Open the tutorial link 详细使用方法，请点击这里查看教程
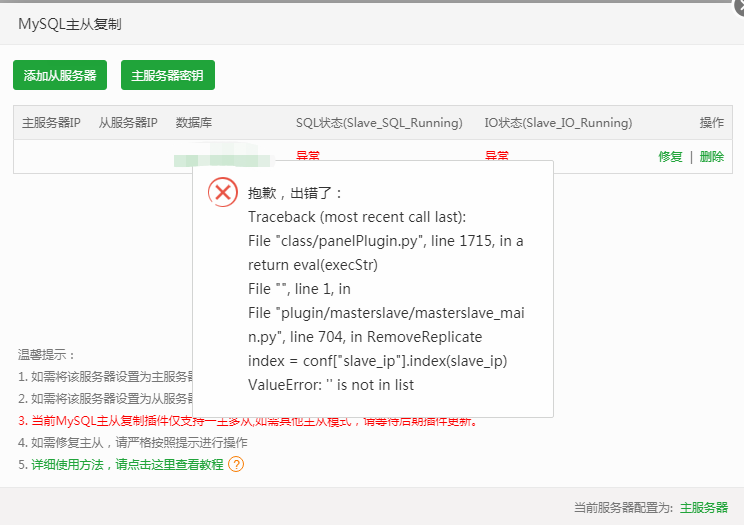The height and width of the screenshot is (525, 744). (x=127, y=464)
